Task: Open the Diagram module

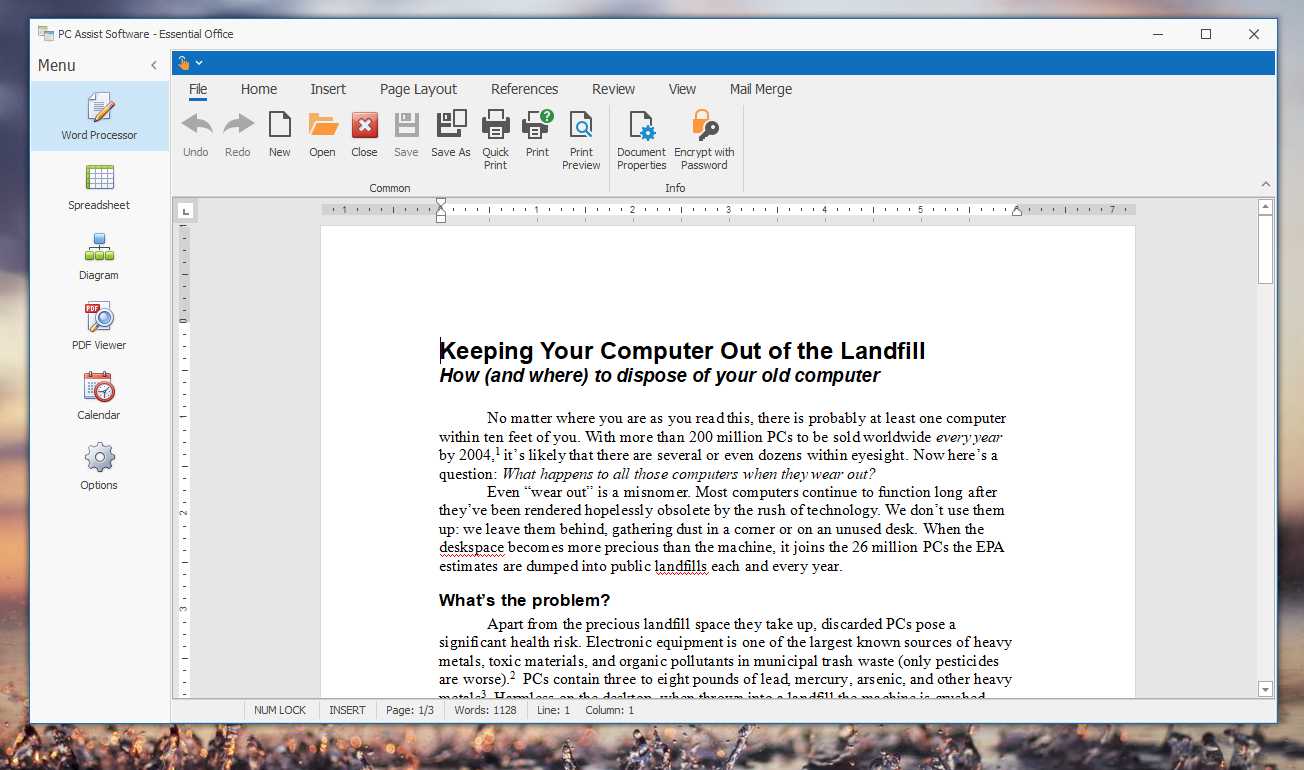Action: (99, 256)
